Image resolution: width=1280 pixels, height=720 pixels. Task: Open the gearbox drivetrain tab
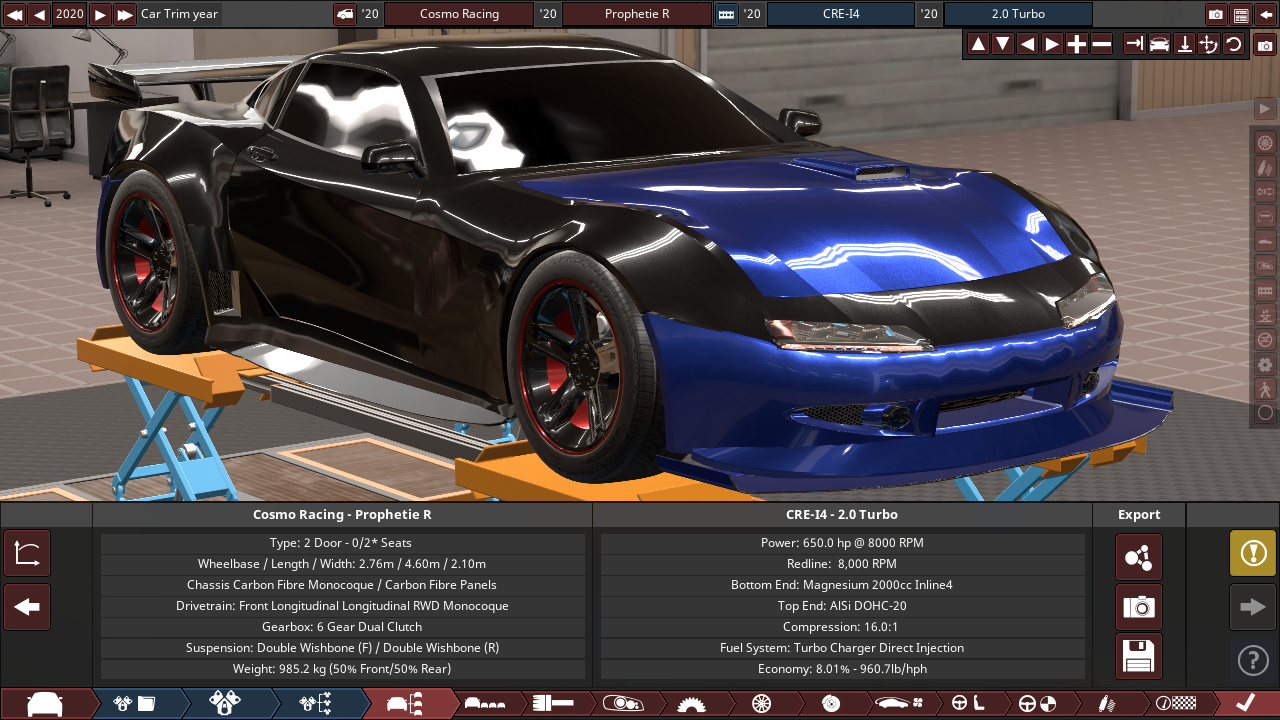tap(691, 703)
